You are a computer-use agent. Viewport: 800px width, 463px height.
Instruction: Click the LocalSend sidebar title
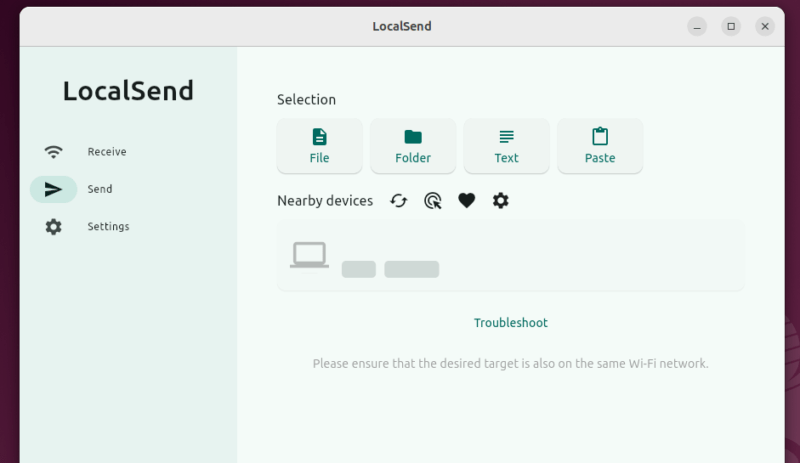[128, 91]
